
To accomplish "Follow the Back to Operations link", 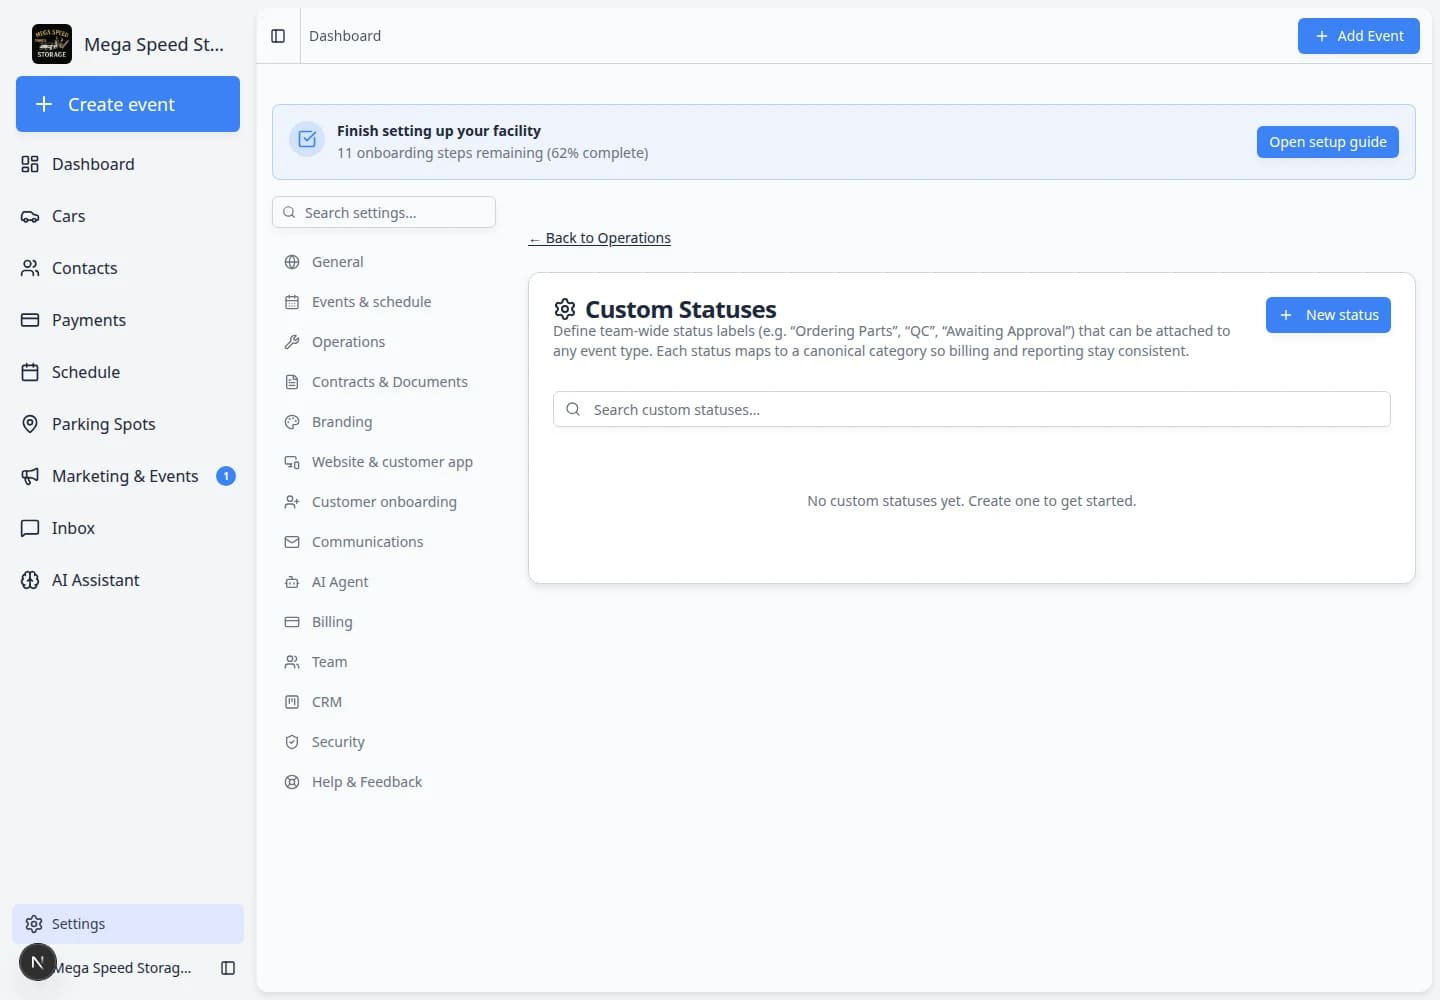I will [600, 238].
